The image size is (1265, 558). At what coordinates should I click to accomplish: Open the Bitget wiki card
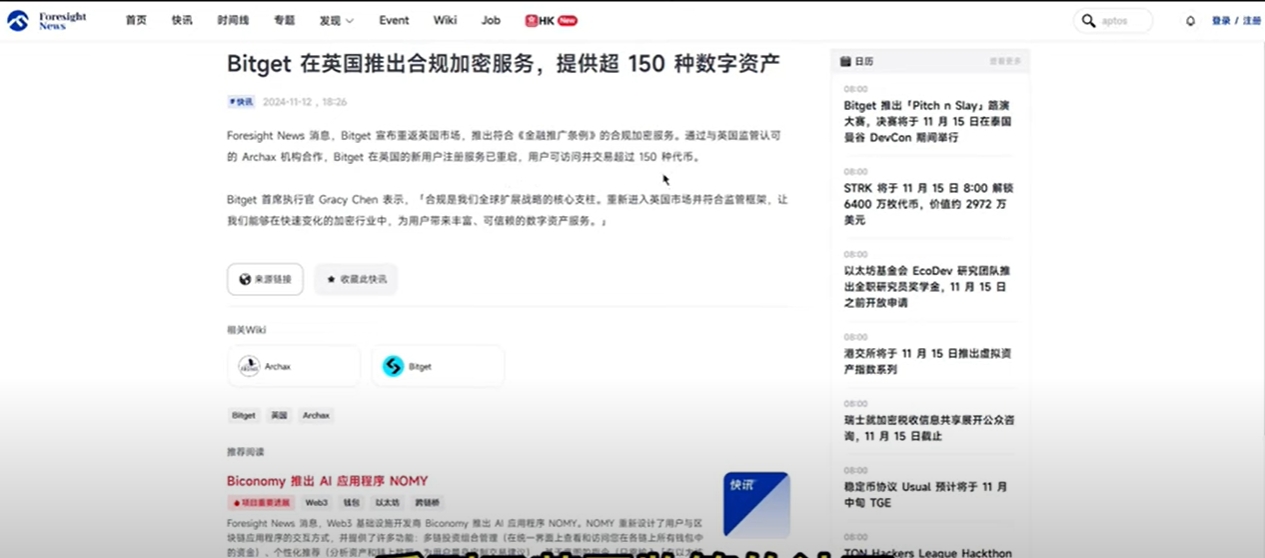(438, 366)
